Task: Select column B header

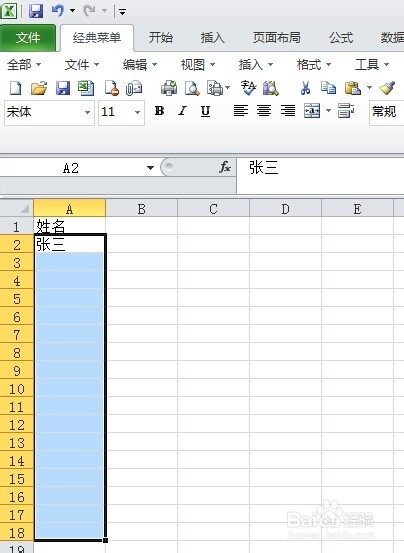Action: click(x=141, y=209)
